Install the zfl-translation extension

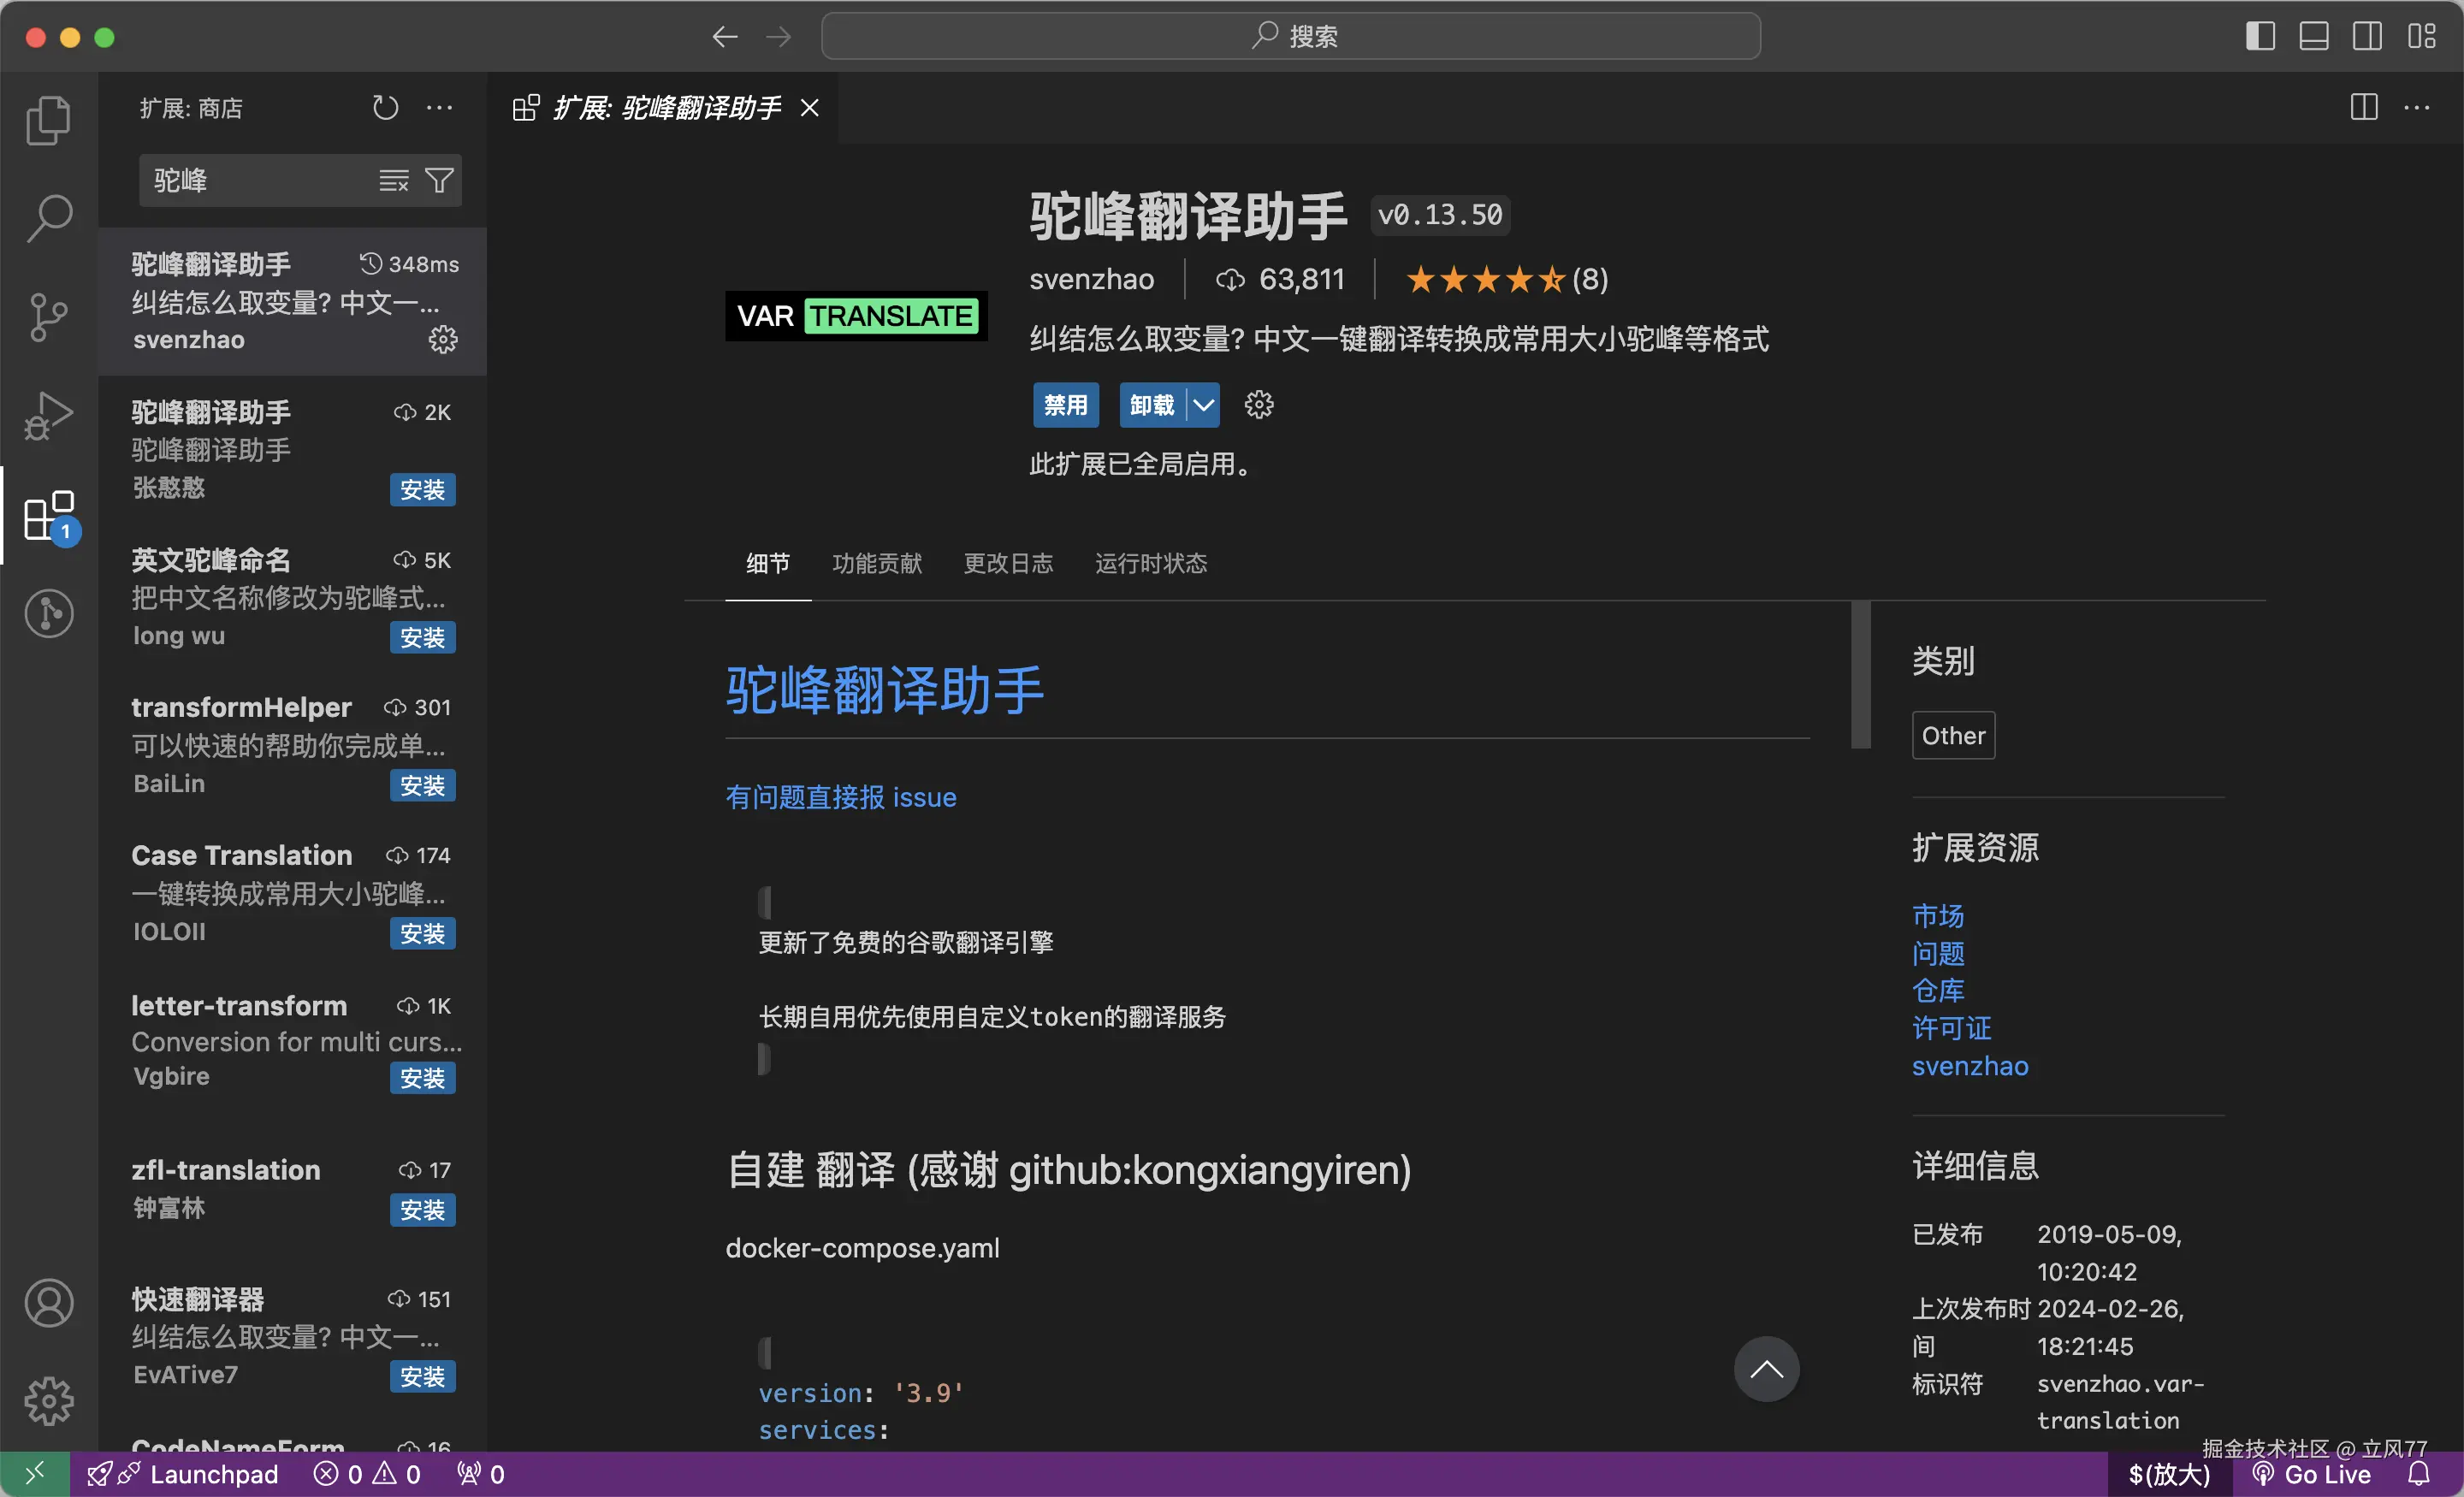point(422,1210)
